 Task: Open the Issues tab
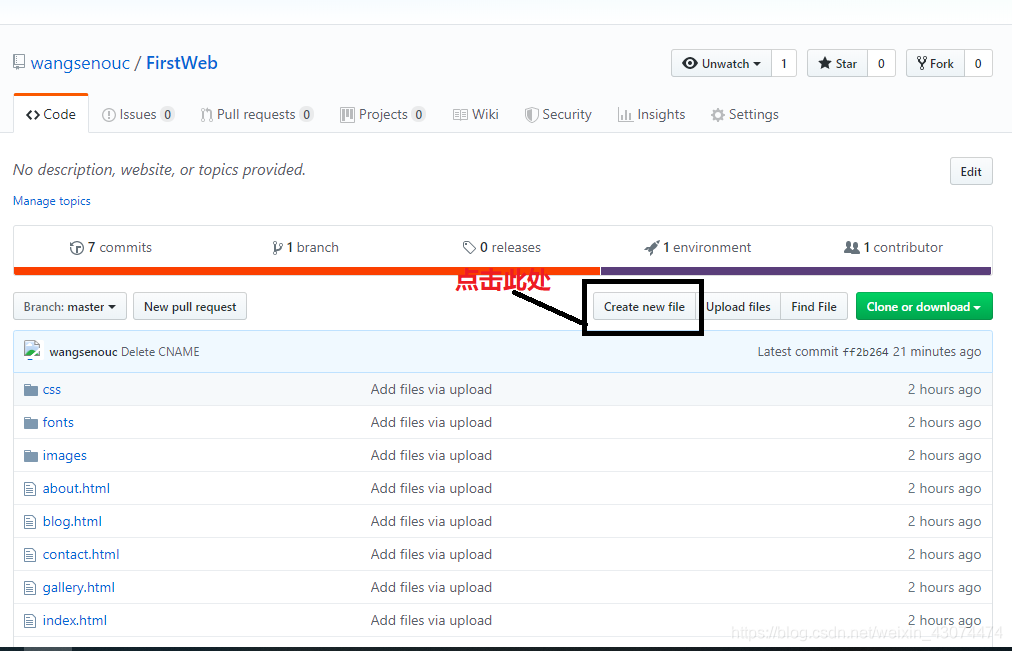click(x=138, y=114)
